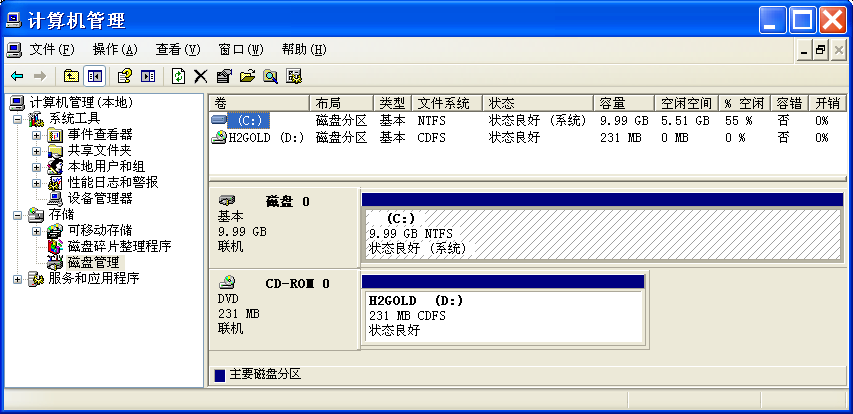Sort by the 开销 column header

pos(827,103)
